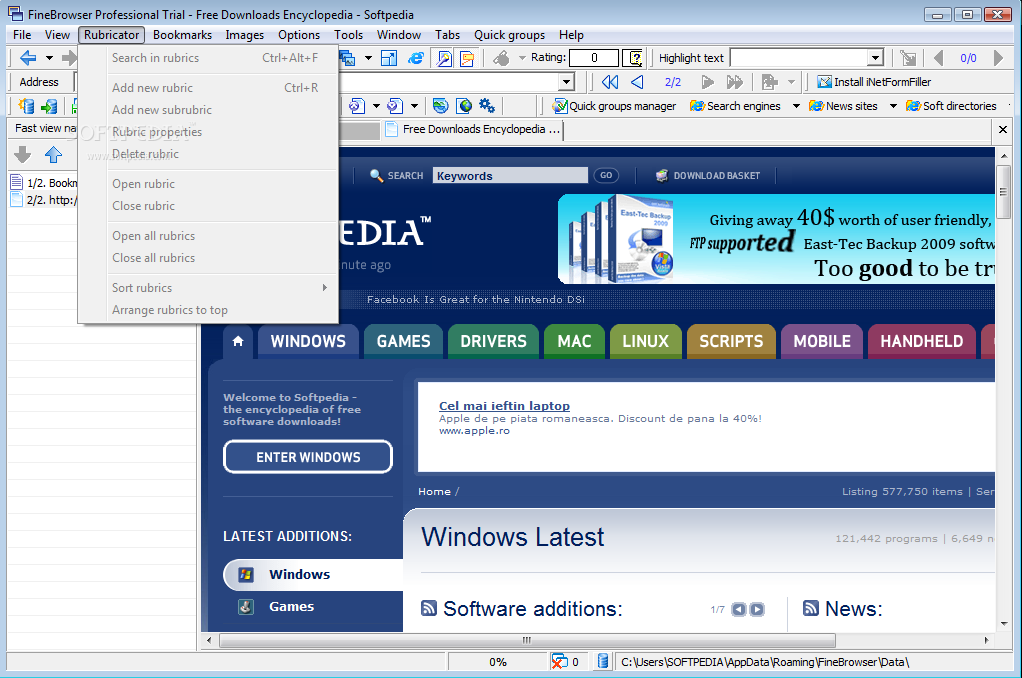
Task: Click the full-screen expand window icon
Action: pyautogui.click(x=389, y=58)
